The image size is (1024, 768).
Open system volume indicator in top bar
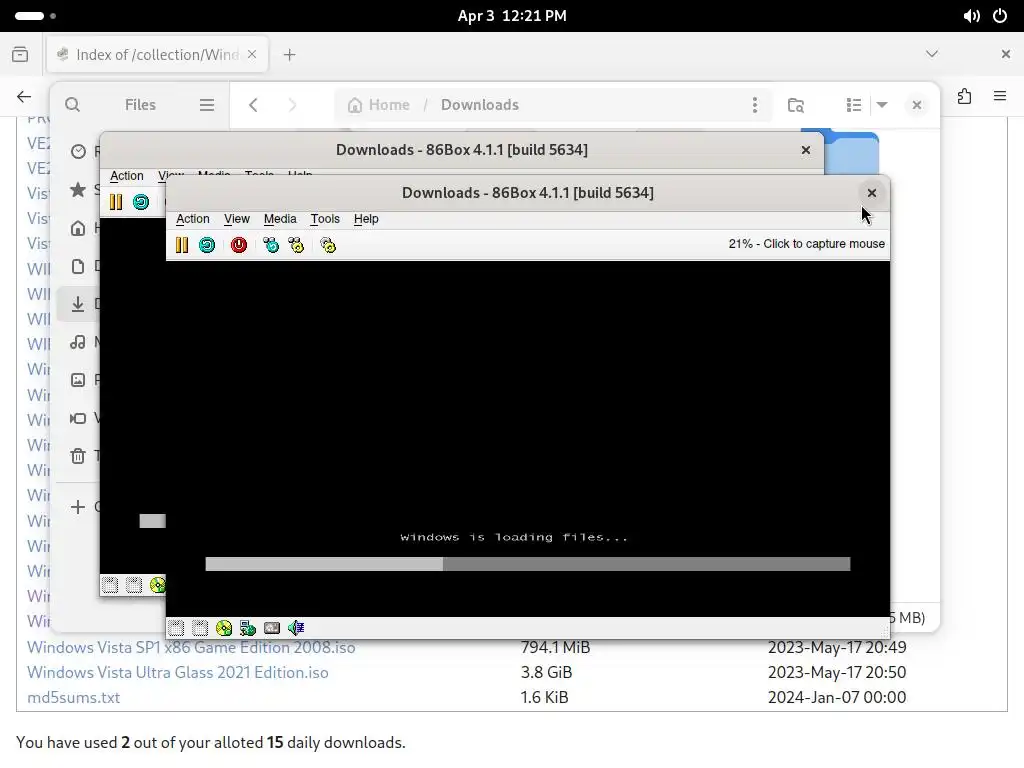pos(971,16)
